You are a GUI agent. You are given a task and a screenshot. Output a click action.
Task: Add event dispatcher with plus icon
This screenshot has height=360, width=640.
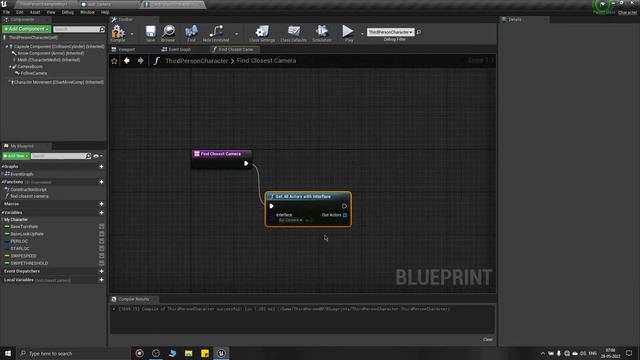tap(101, 271)
